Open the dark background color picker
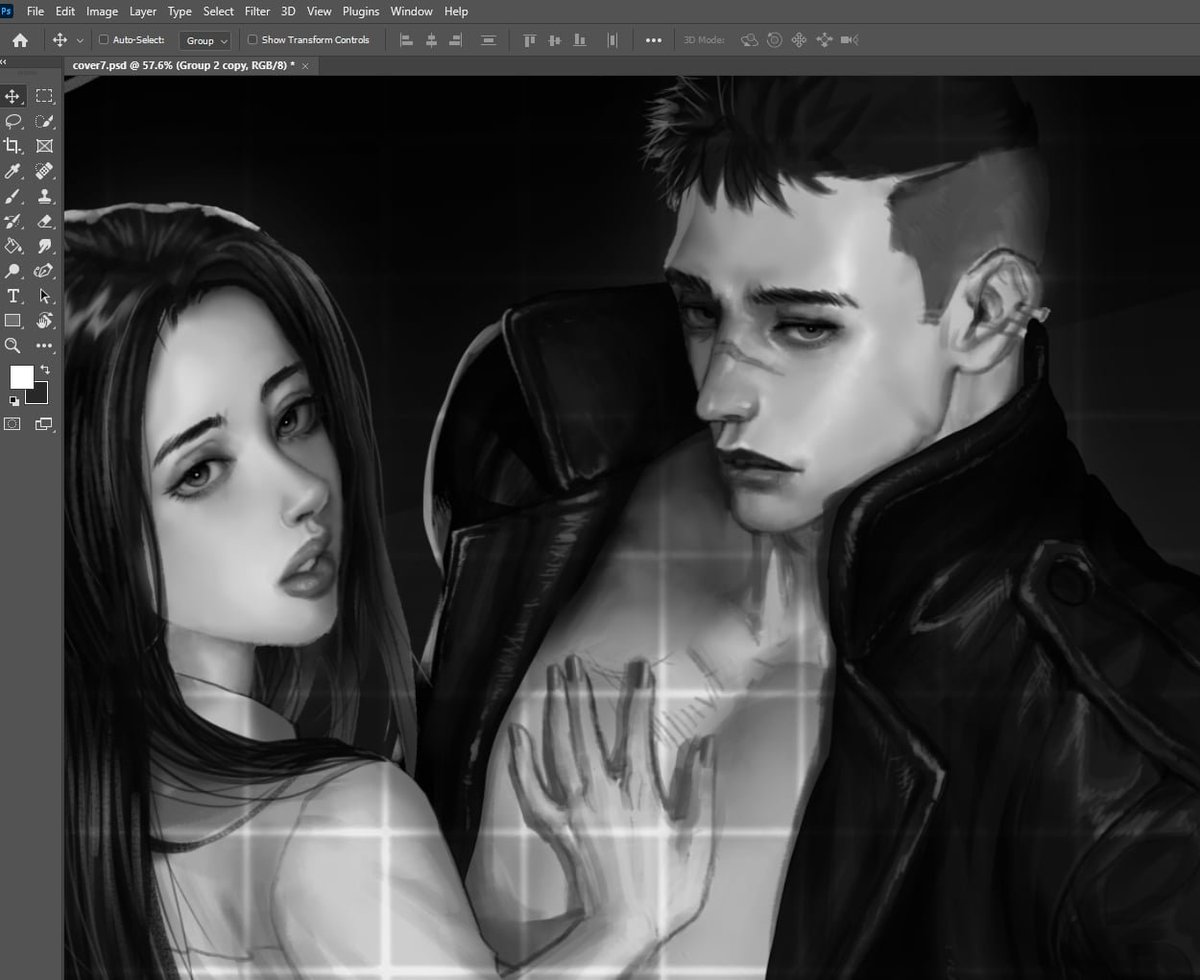This screenshot has width=1200, height=980. coord(40,396)
